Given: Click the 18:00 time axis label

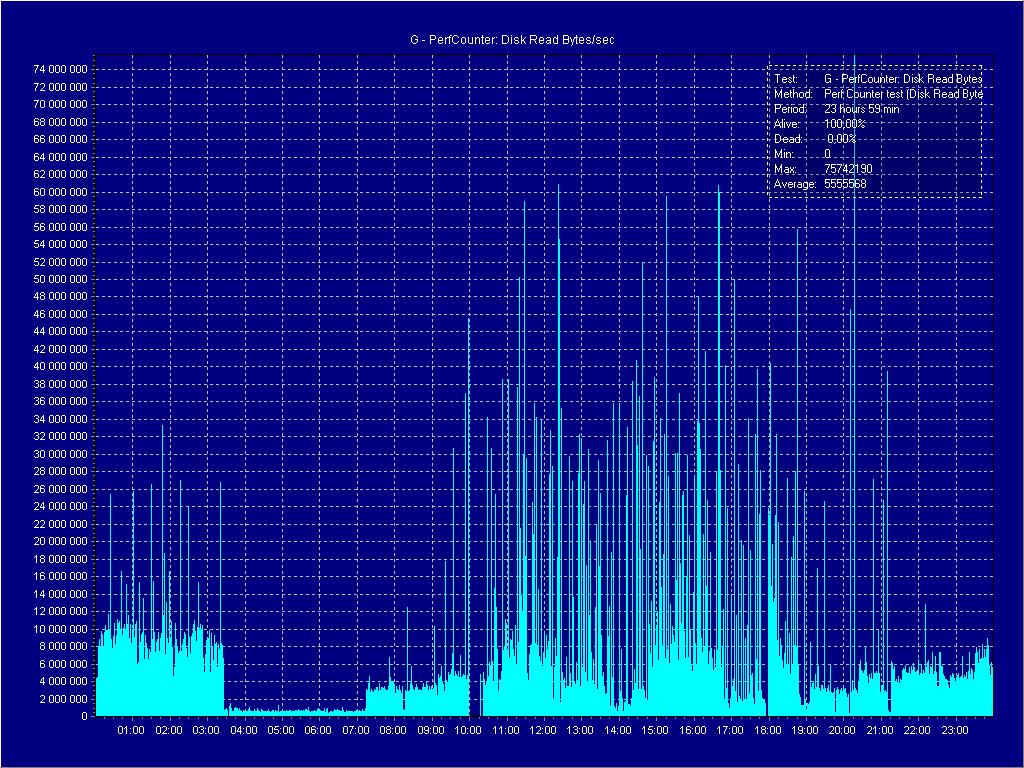Looking at the screenshot, I should pos(767,730).
